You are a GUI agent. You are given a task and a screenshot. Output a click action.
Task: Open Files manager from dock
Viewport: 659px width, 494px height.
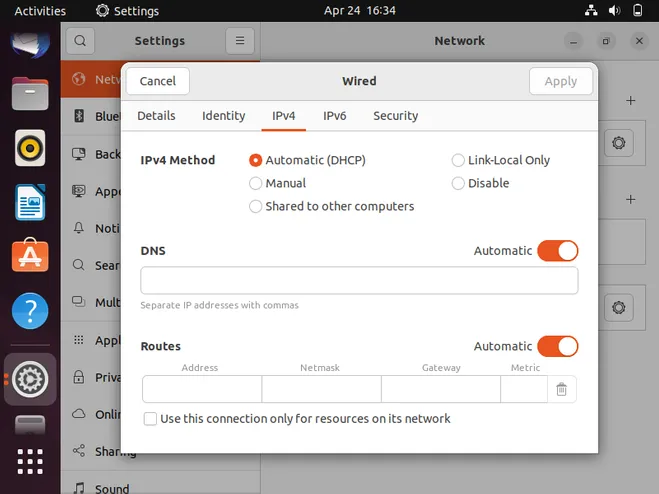(30, 95)
